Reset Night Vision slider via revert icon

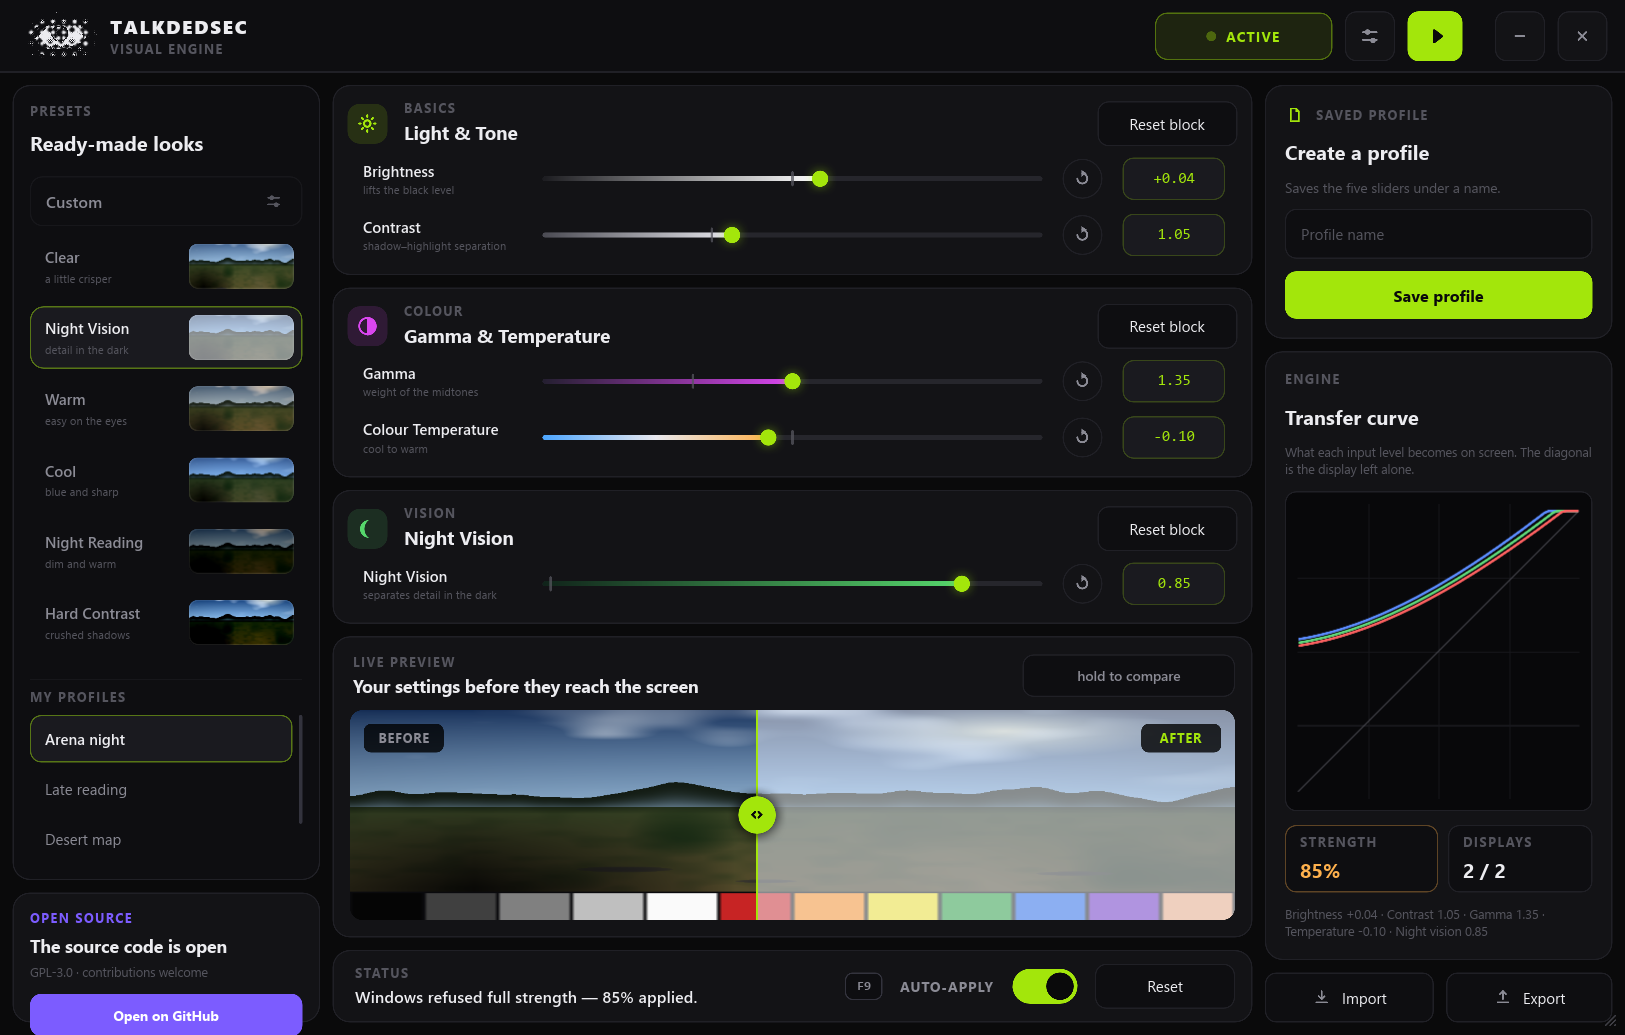click(1082, 583)
